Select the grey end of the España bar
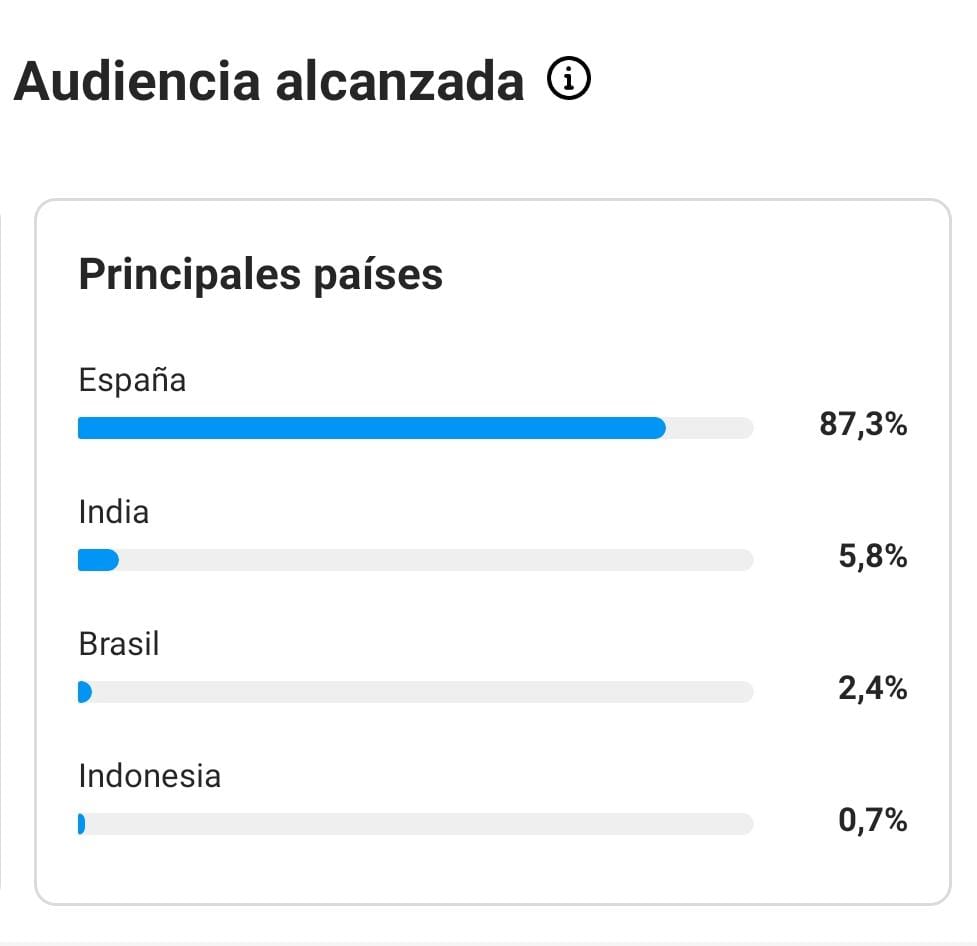Image resolution: width=977 pixels, height=946 pixels. [x=710, y=428]
